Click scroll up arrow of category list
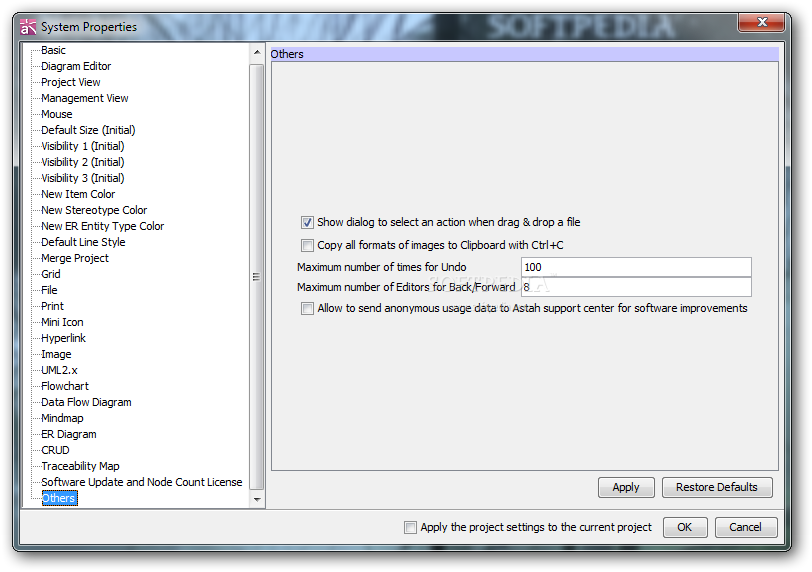Viewport: 812px width, 572px height. click(x=257, y=52)
